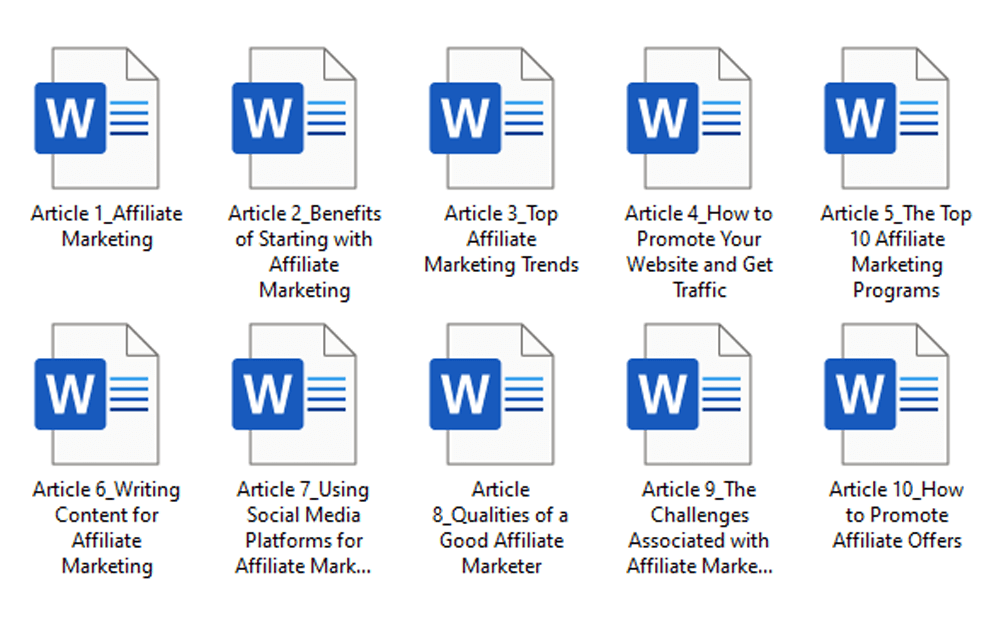Select the Article 9_The Challenges Word icon
This screenshot has height=629, width=1000.
coord(689,394)
